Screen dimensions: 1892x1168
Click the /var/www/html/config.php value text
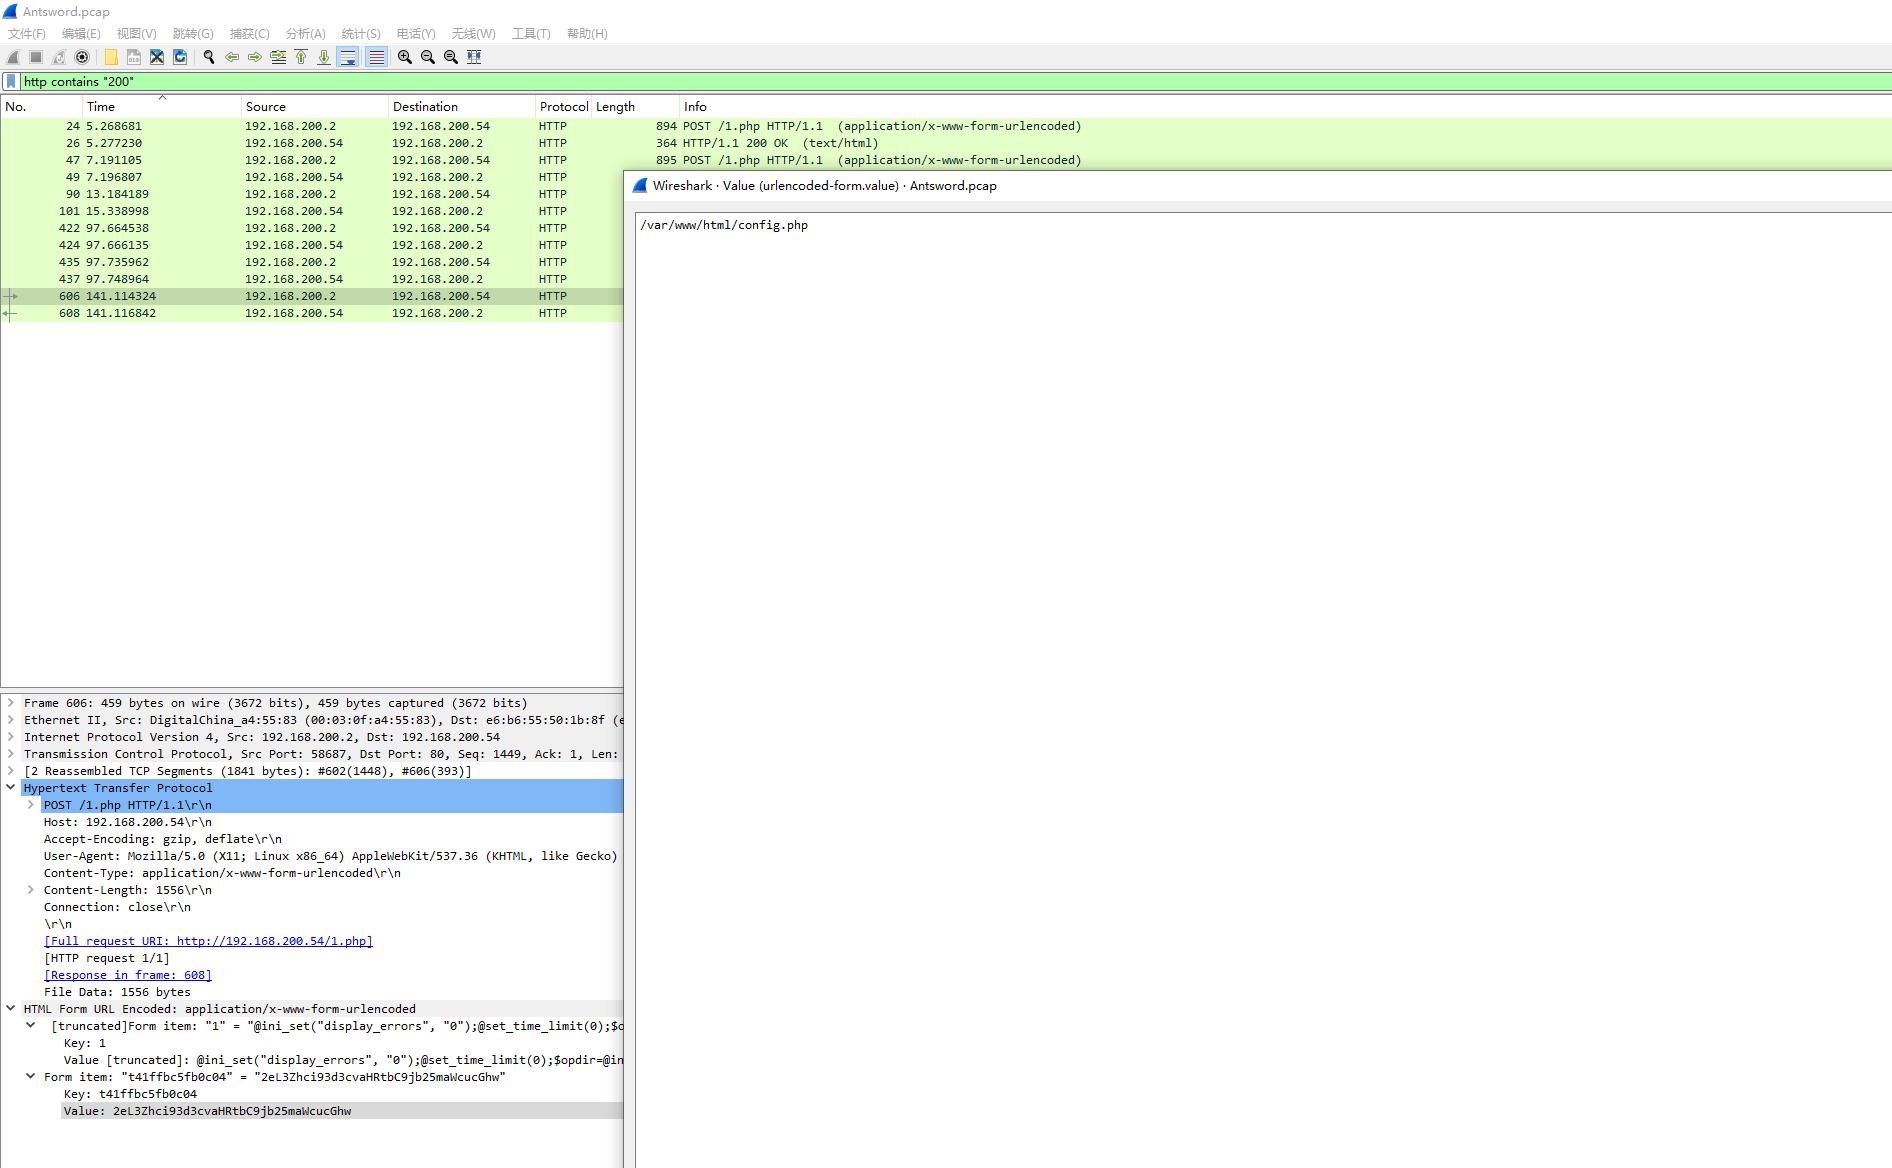(724, 225)
